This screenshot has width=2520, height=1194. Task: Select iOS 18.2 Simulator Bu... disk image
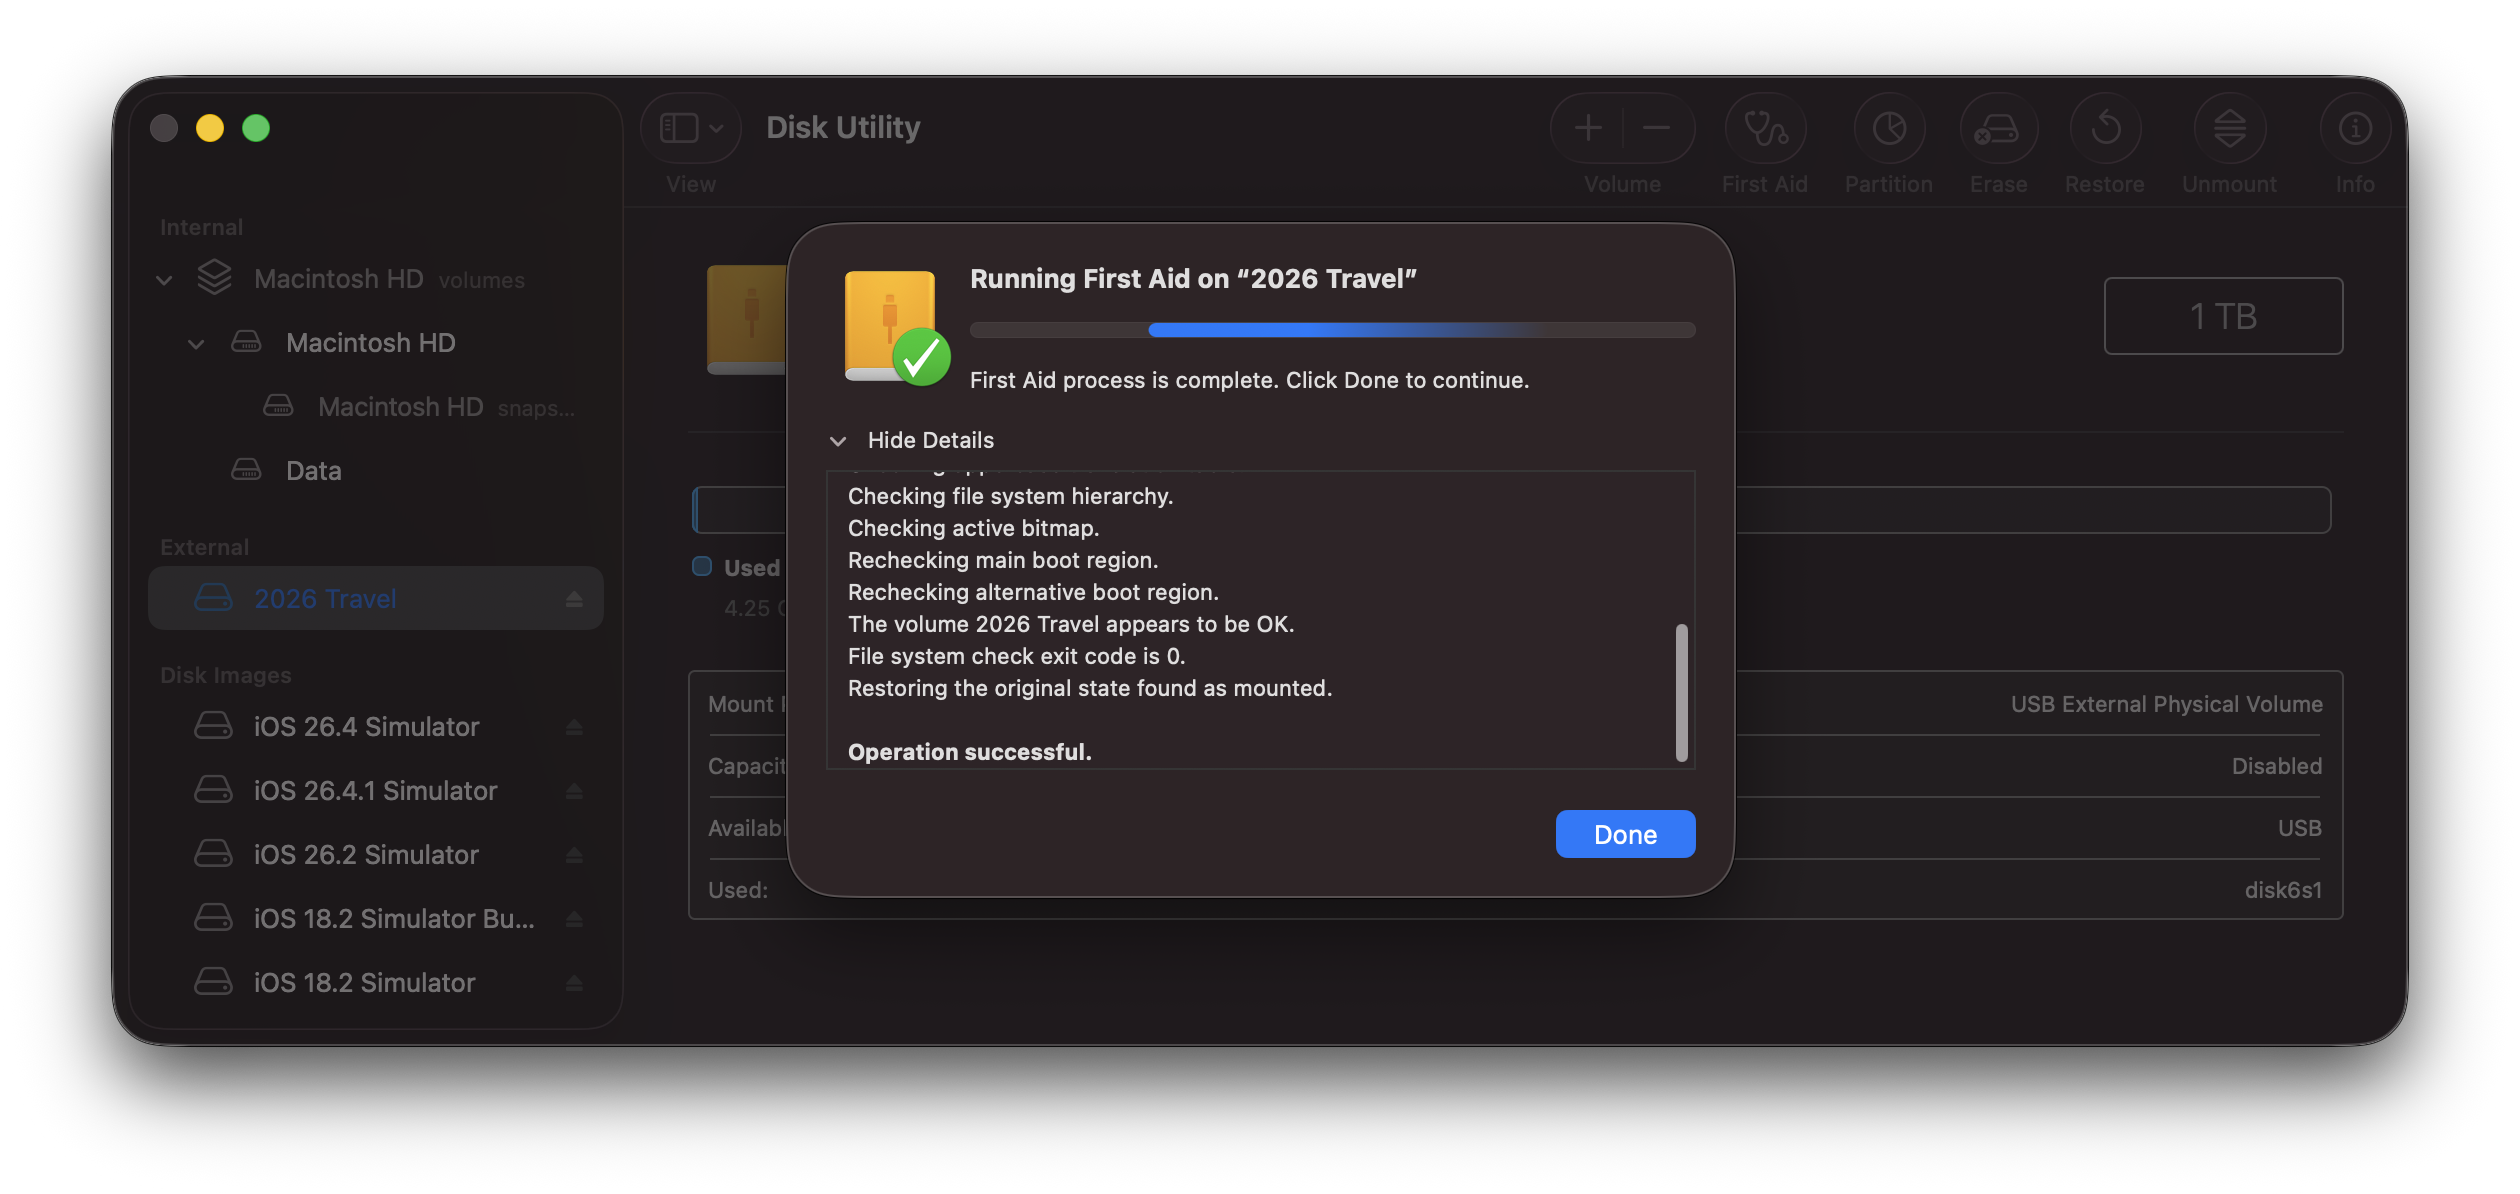(376, 919)
